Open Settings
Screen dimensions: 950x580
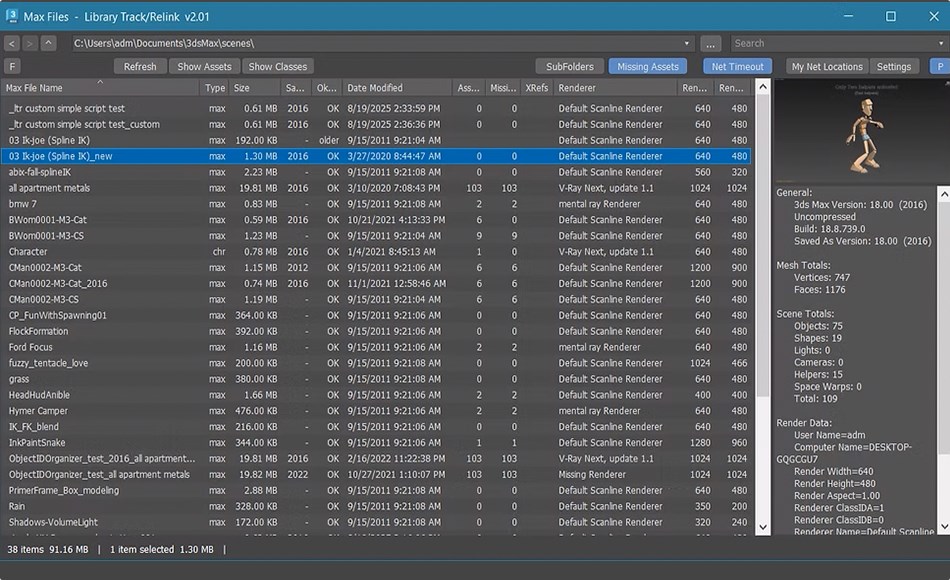[x=893, y=67]
